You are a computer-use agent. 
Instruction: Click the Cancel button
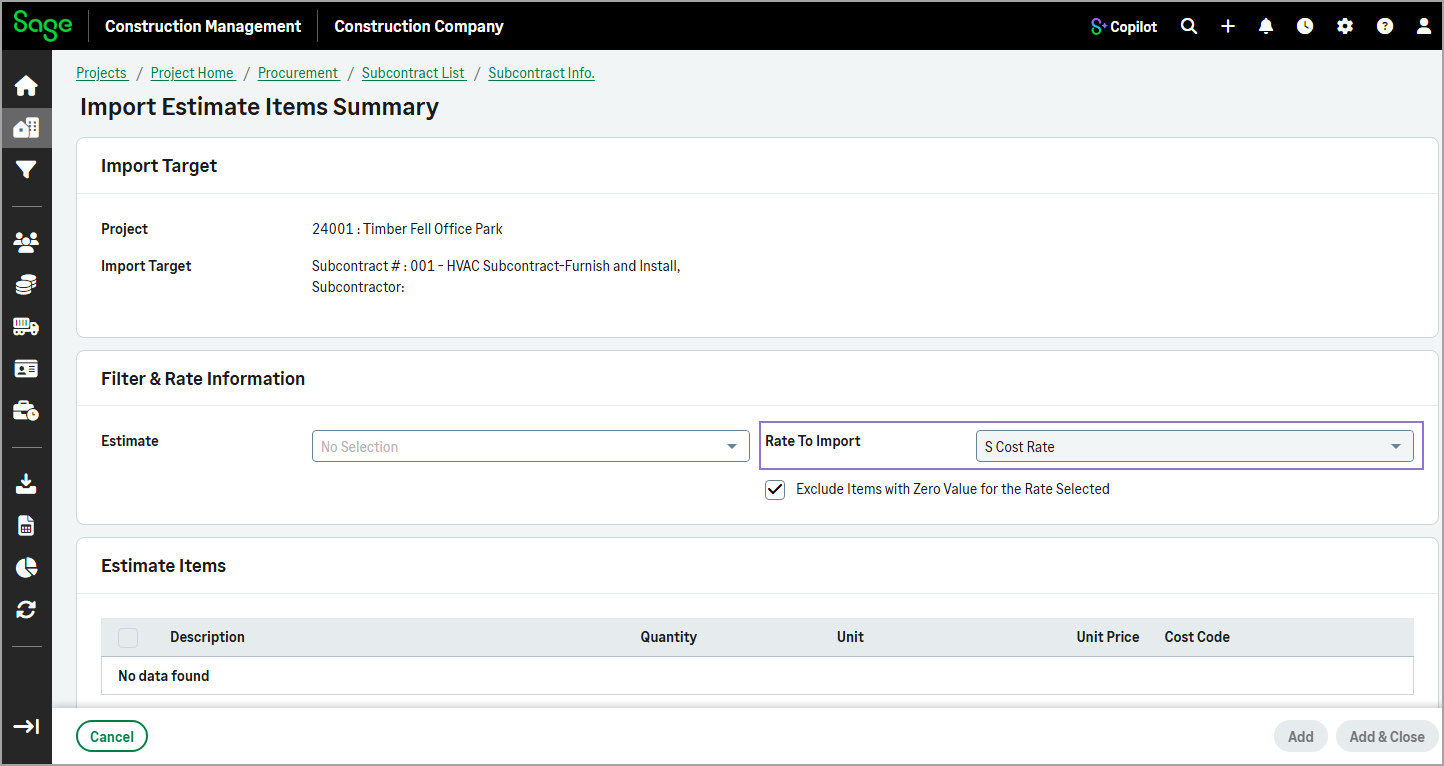point(112,737)
